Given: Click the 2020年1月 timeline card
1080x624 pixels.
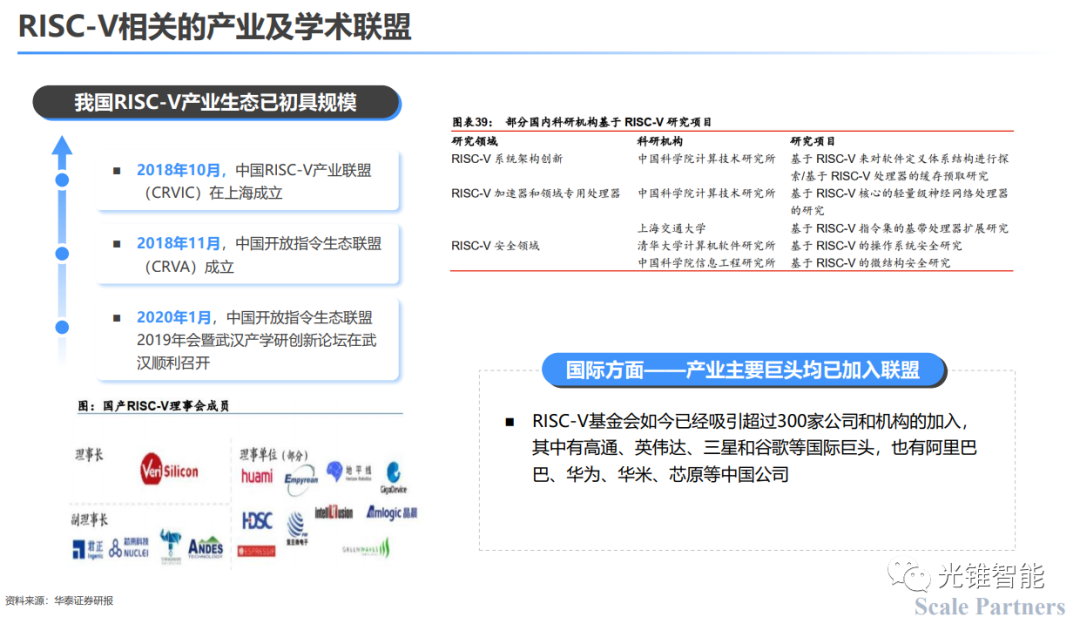Looking at the screenshot, I should click(x=250, y=340).
